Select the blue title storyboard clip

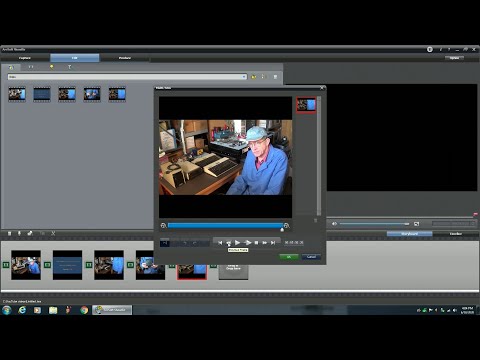pyautogui.click(x=67, y=265)
